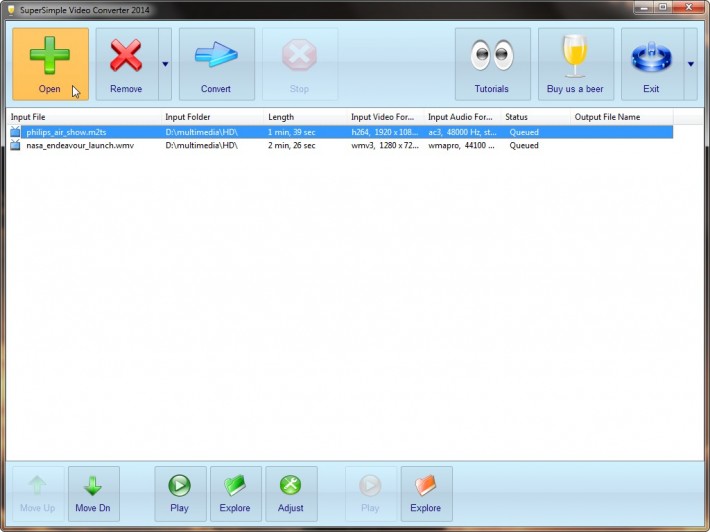This screenshot has width=710, height=532.
Task: Explore output folder with orange folder icon
Action: click(x=427, y=494)
